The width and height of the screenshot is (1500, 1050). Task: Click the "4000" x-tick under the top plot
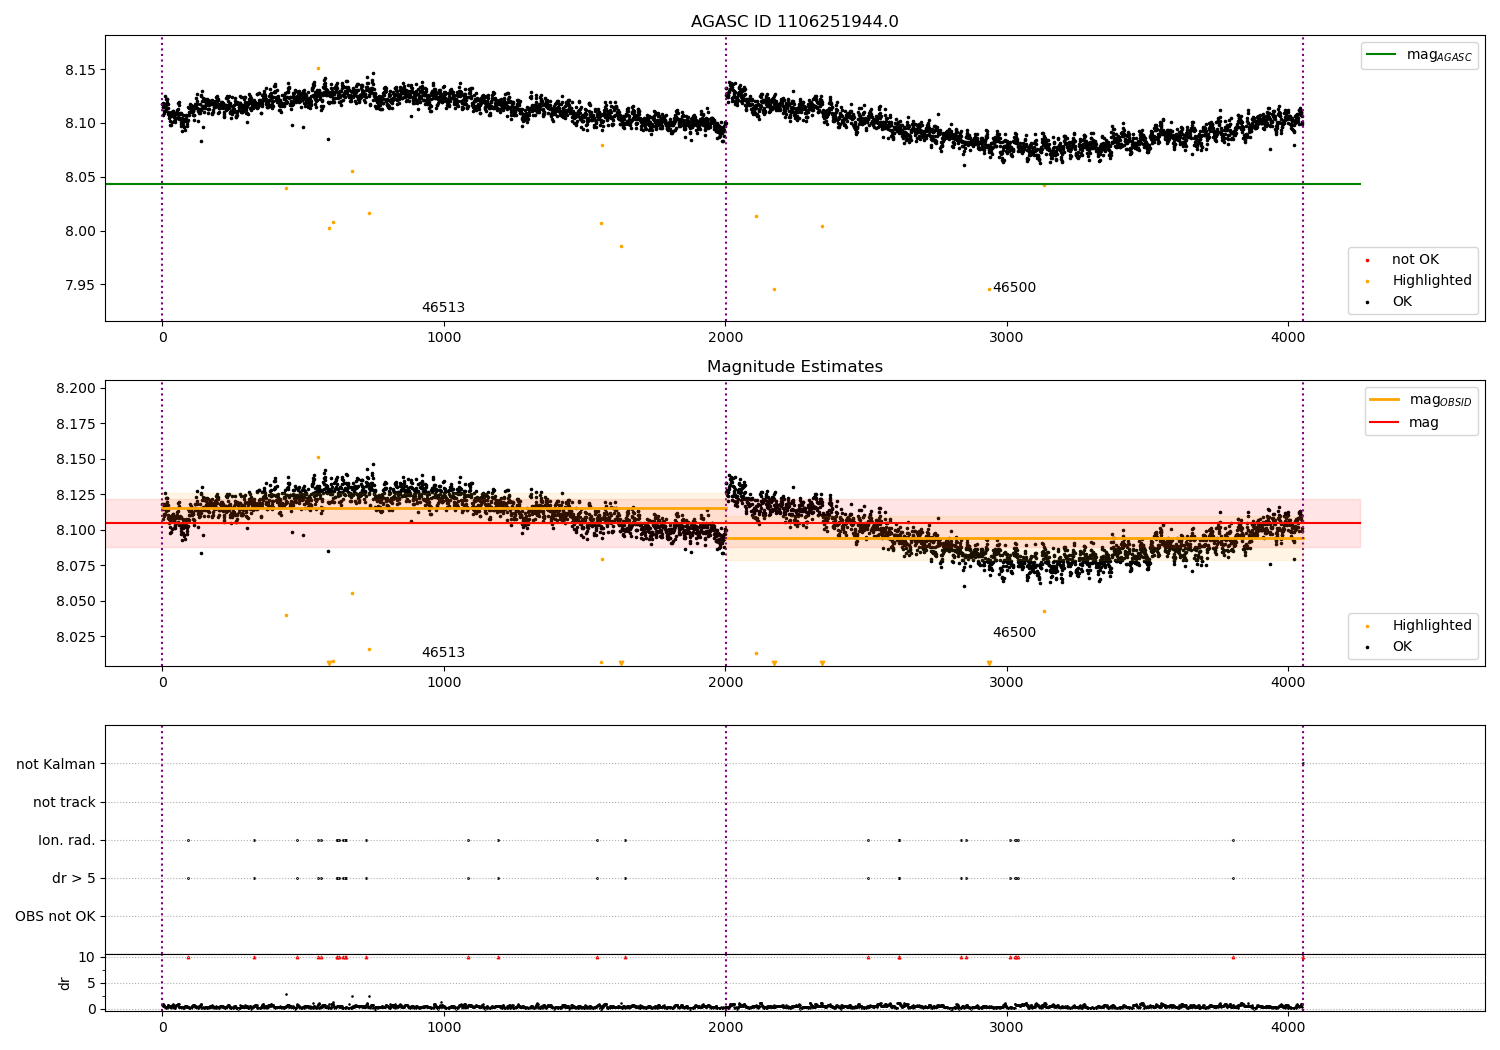pos(1288,338)
